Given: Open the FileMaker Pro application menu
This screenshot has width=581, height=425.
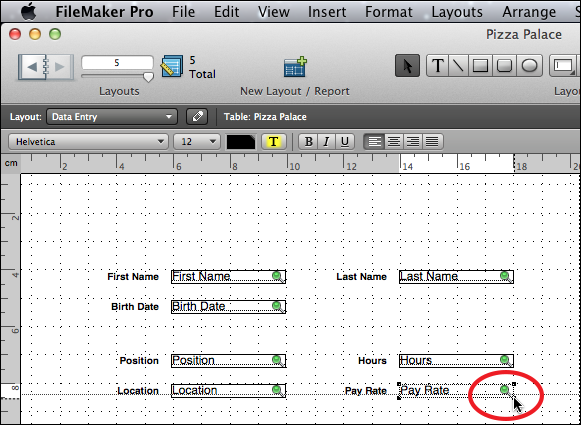Looking at the screenshot, I should pyautogui.click(x=104, y=12).
